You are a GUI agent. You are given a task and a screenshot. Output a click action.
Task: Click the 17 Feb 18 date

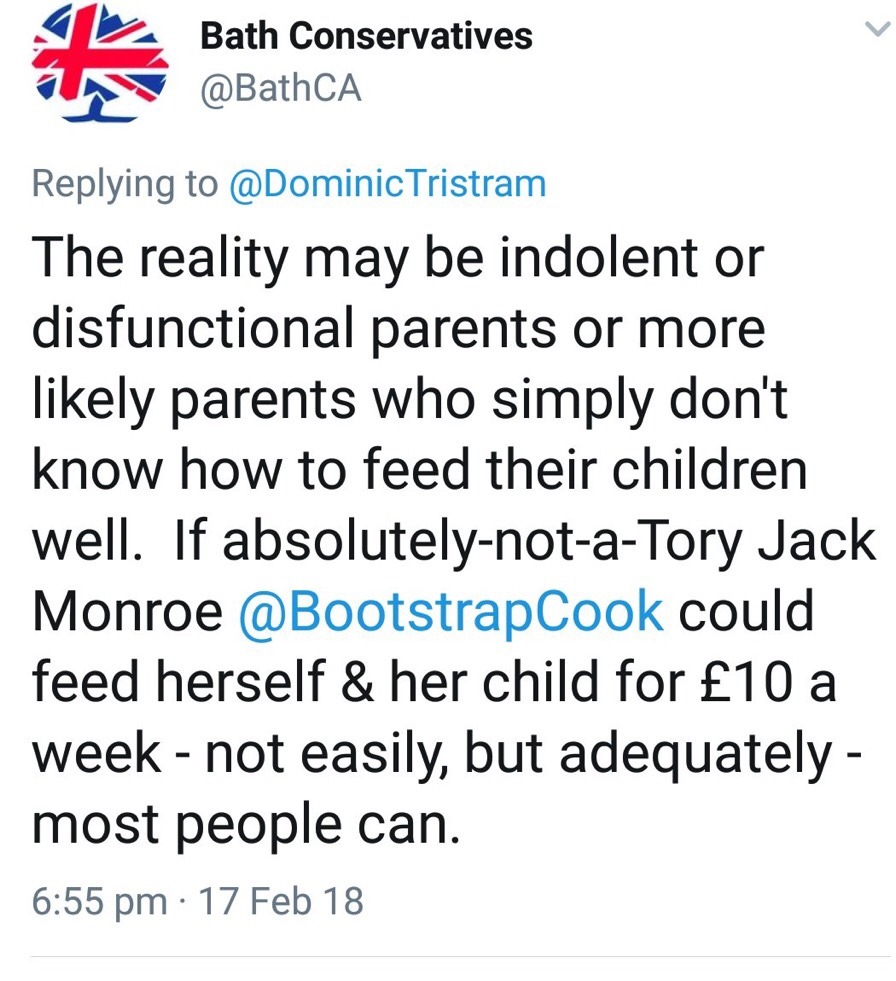pyautogui.click(x=282, y=902)
